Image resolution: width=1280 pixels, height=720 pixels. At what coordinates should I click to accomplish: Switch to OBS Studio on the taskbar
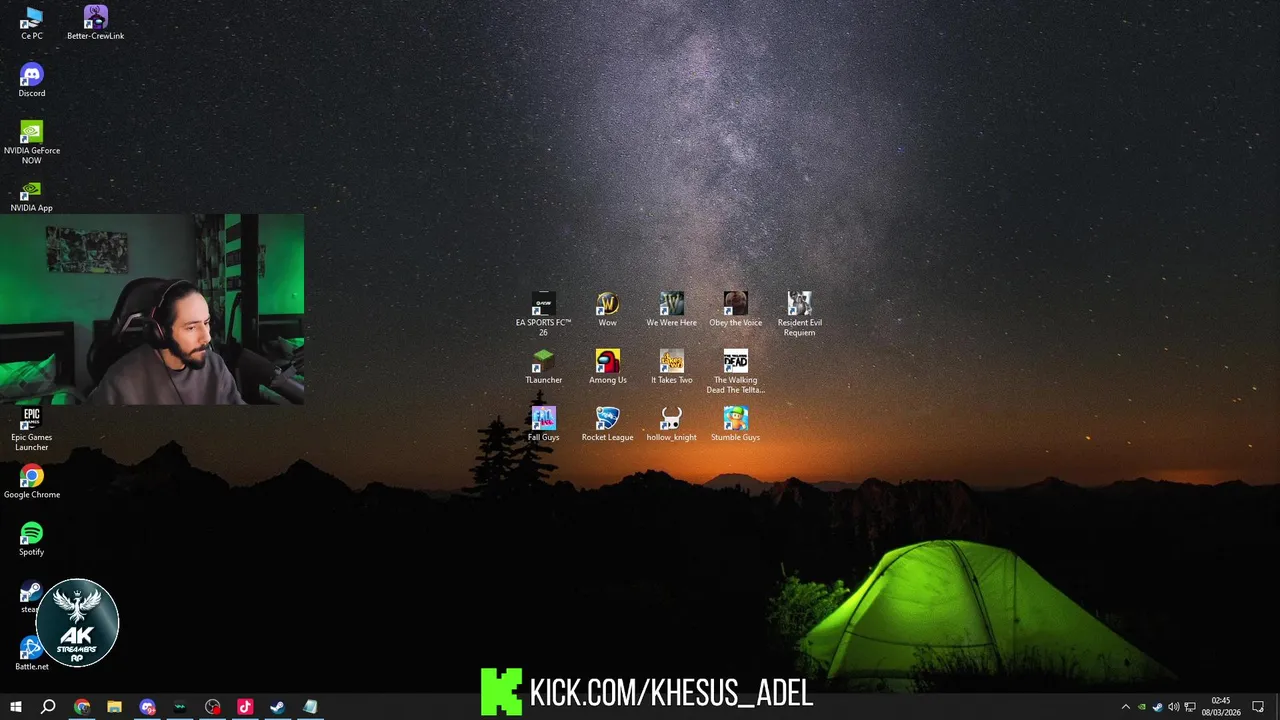[212, 707]
